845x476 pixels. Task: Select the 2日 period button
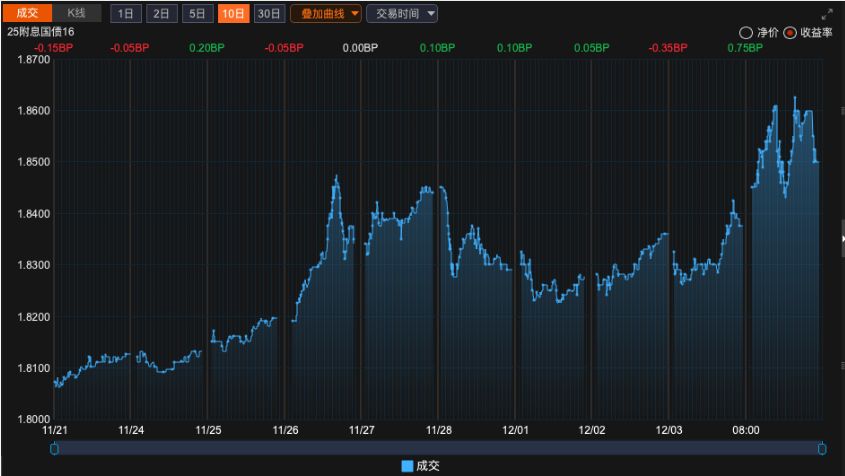click(160, 14)
